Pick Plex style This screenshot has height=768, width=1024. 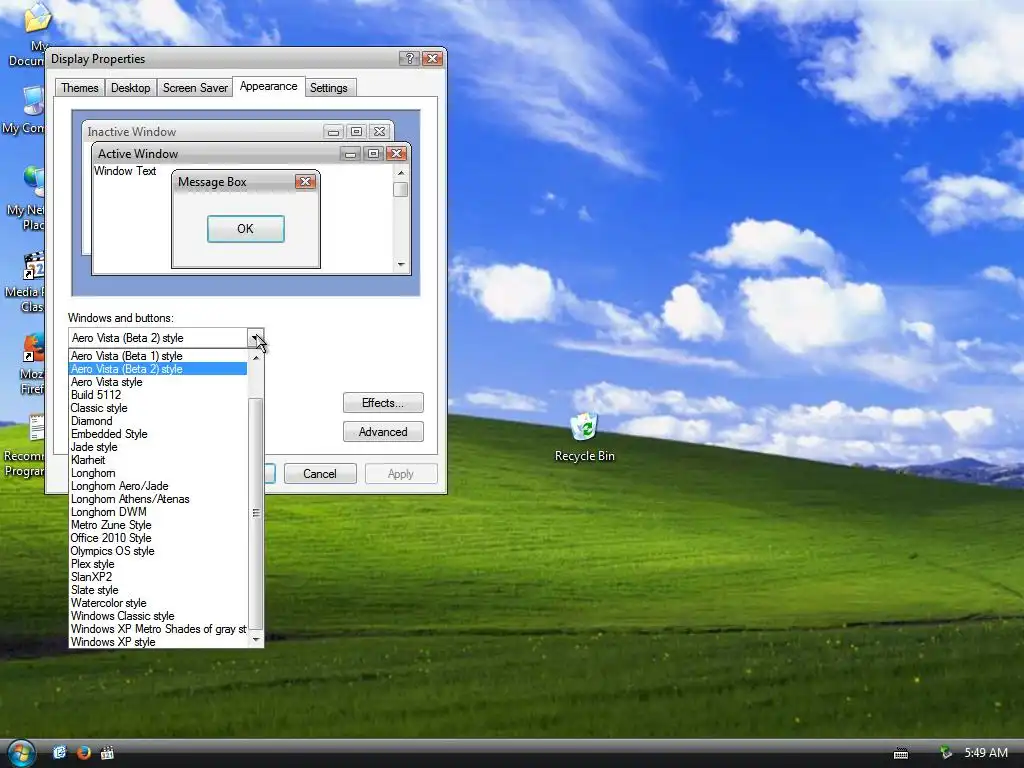158,564
